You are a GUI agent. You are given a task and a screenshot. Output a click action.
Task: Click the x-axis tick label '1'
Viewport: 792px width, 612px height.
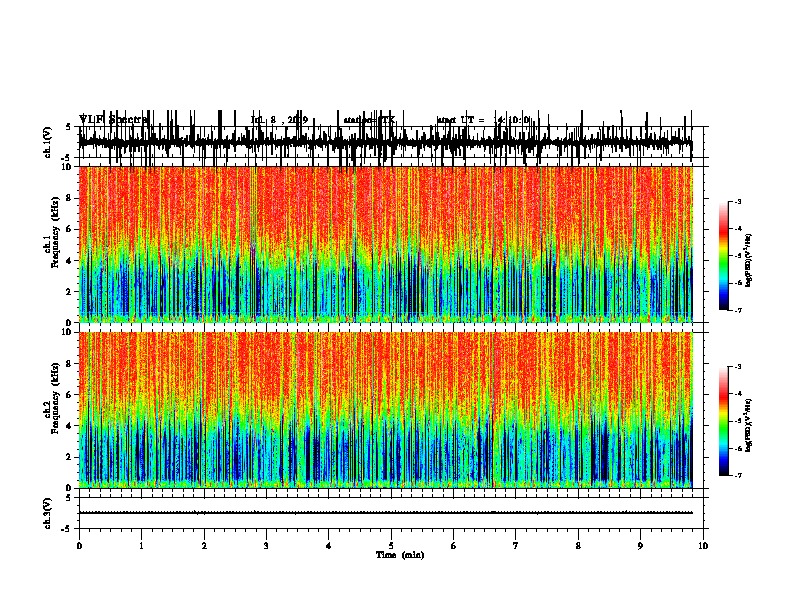point(141,546)
